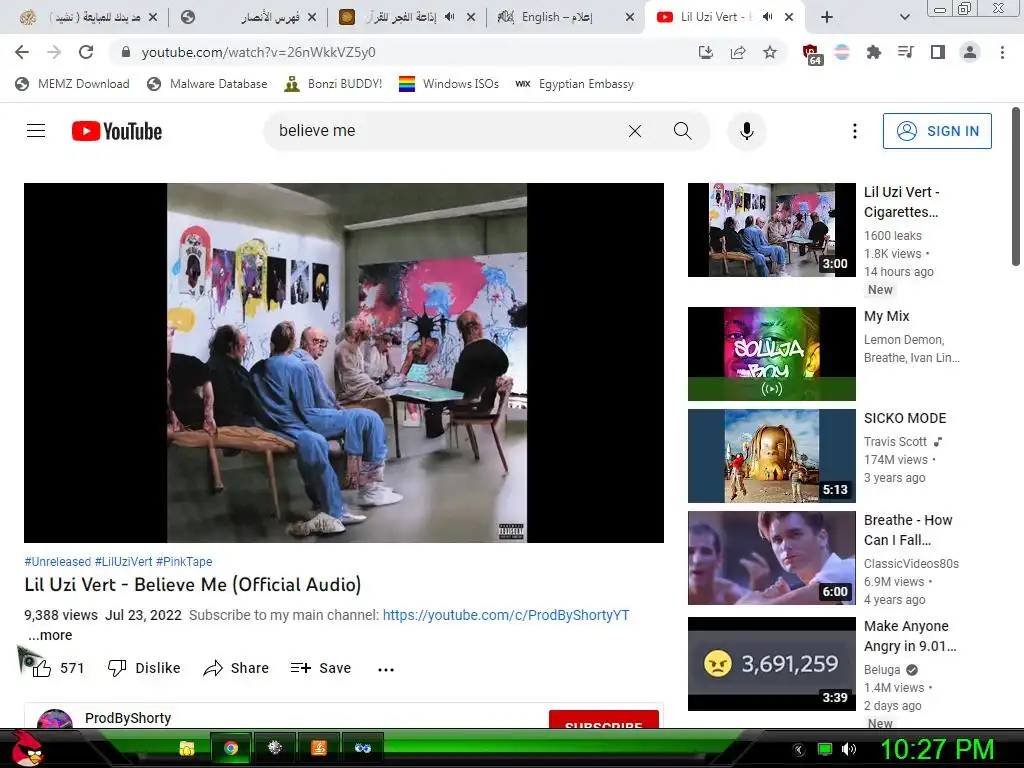This screenshot has height=768, width=1024.
Task: Close the Lil Uzi Vert tab
Action: click(x=789, y=17)
